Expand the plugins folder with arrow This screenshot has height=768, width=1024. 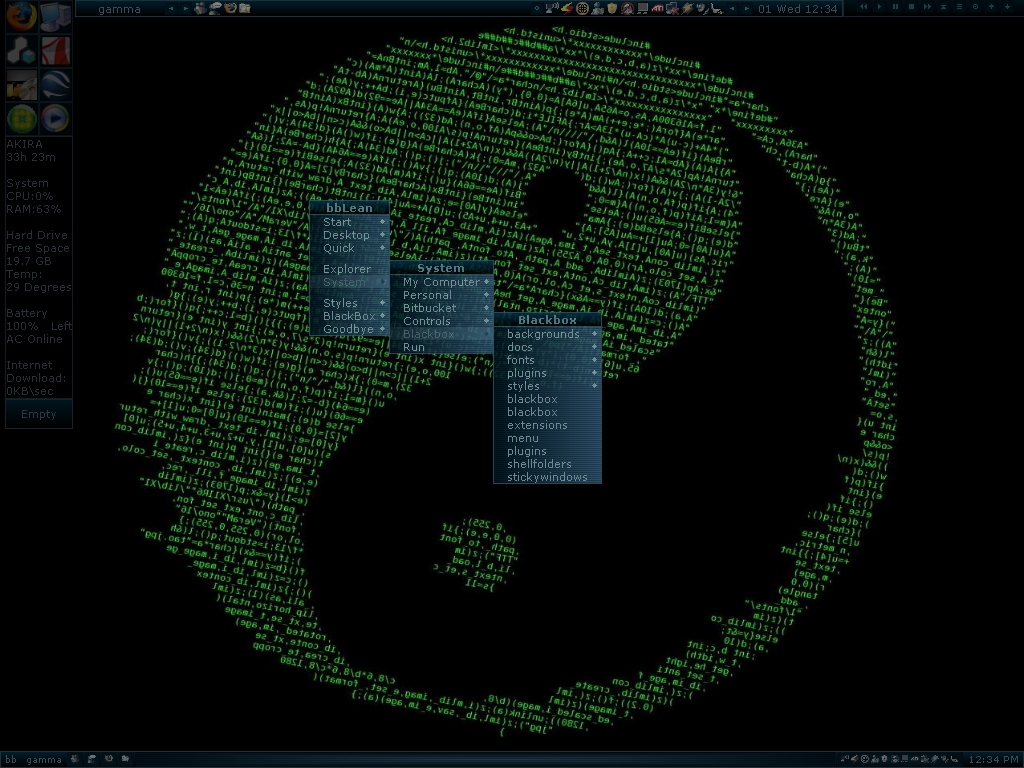coord(547,373)
